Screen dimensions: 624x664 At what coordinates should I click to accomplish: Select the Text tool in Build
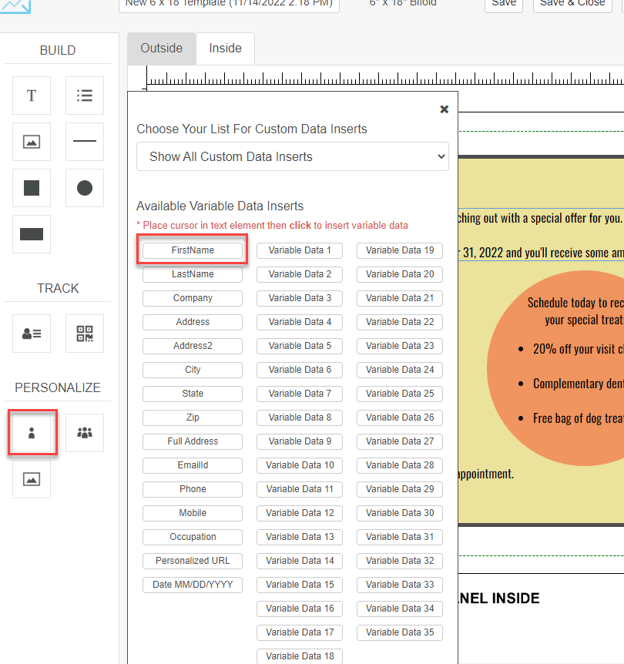click(31, 96)
